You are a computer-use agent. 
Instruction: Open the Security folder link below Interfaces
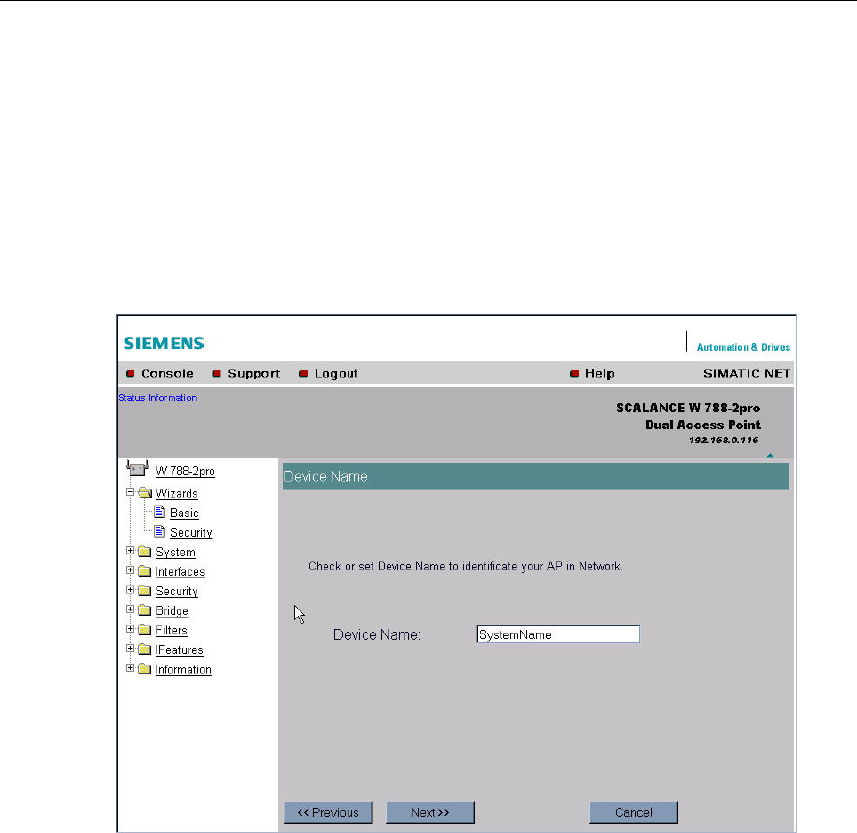(177, 591)
